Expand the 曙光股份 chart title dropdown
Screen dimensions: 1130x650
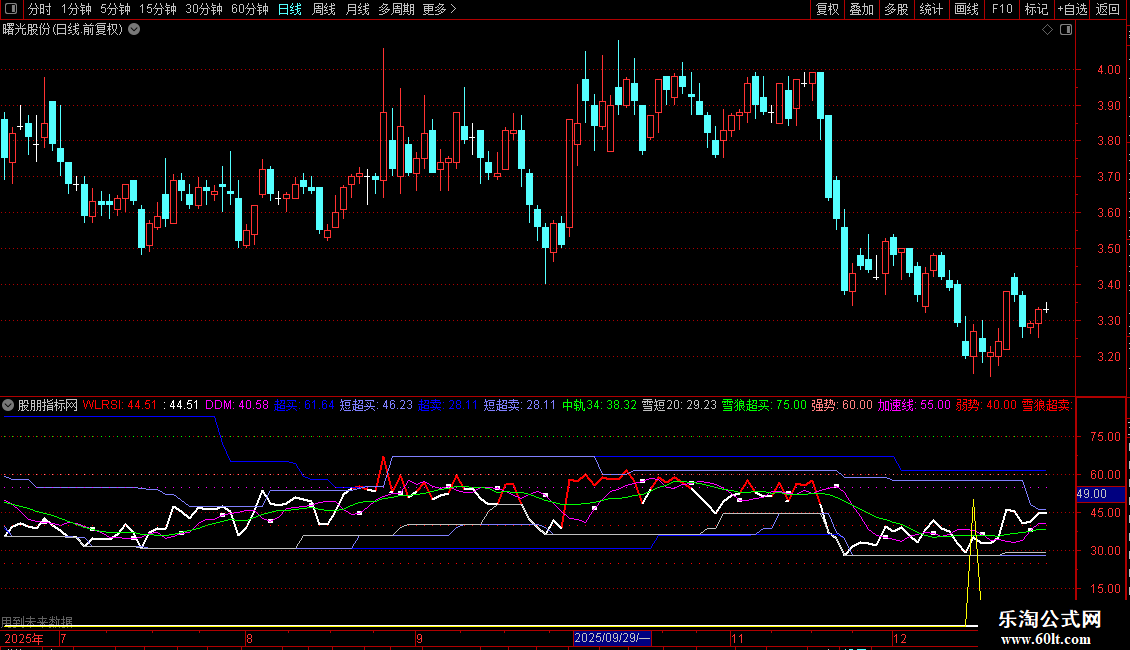135,29
